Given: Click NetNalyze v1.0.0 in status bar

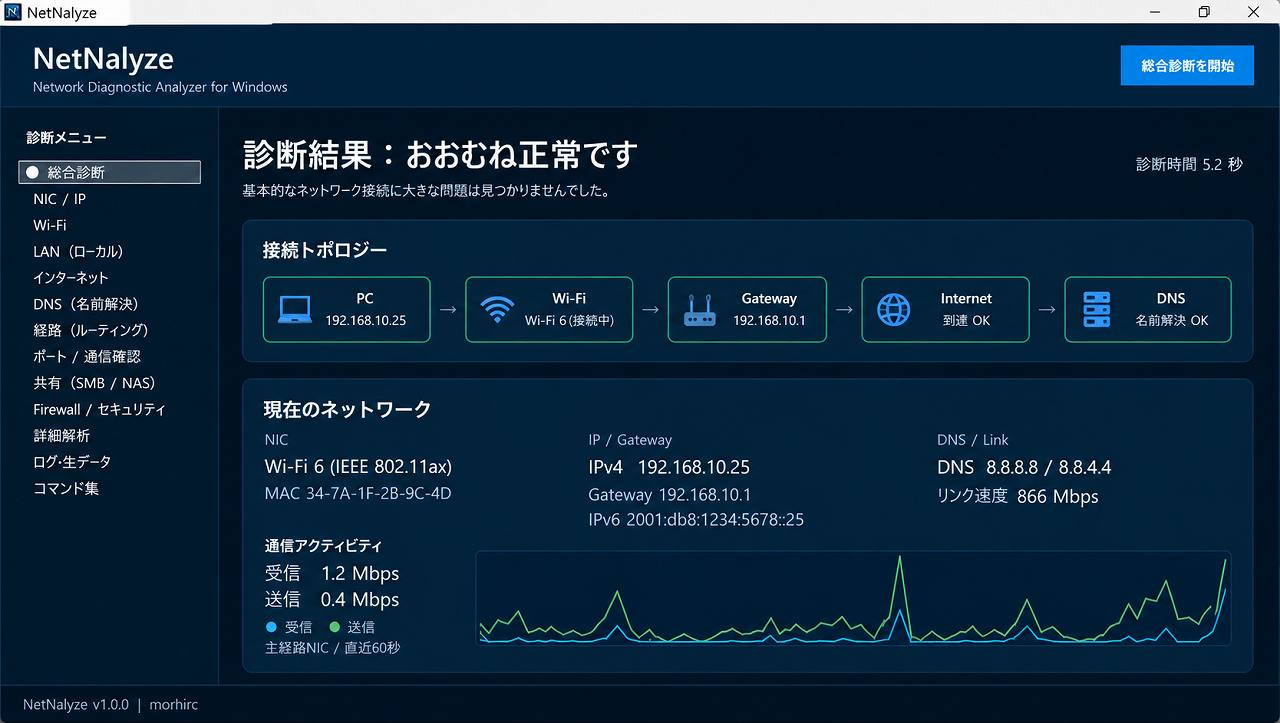Looking at the screenshot, I should (x=76, y=705).
